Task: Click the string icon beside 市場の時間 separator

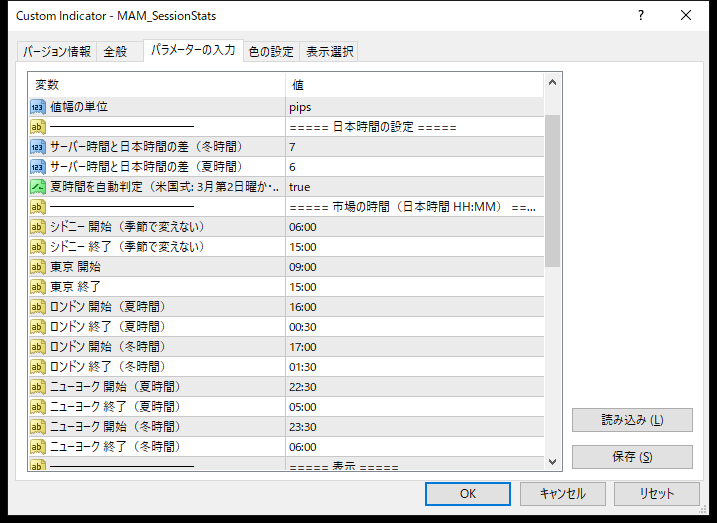Action: (x=38, y=207)
